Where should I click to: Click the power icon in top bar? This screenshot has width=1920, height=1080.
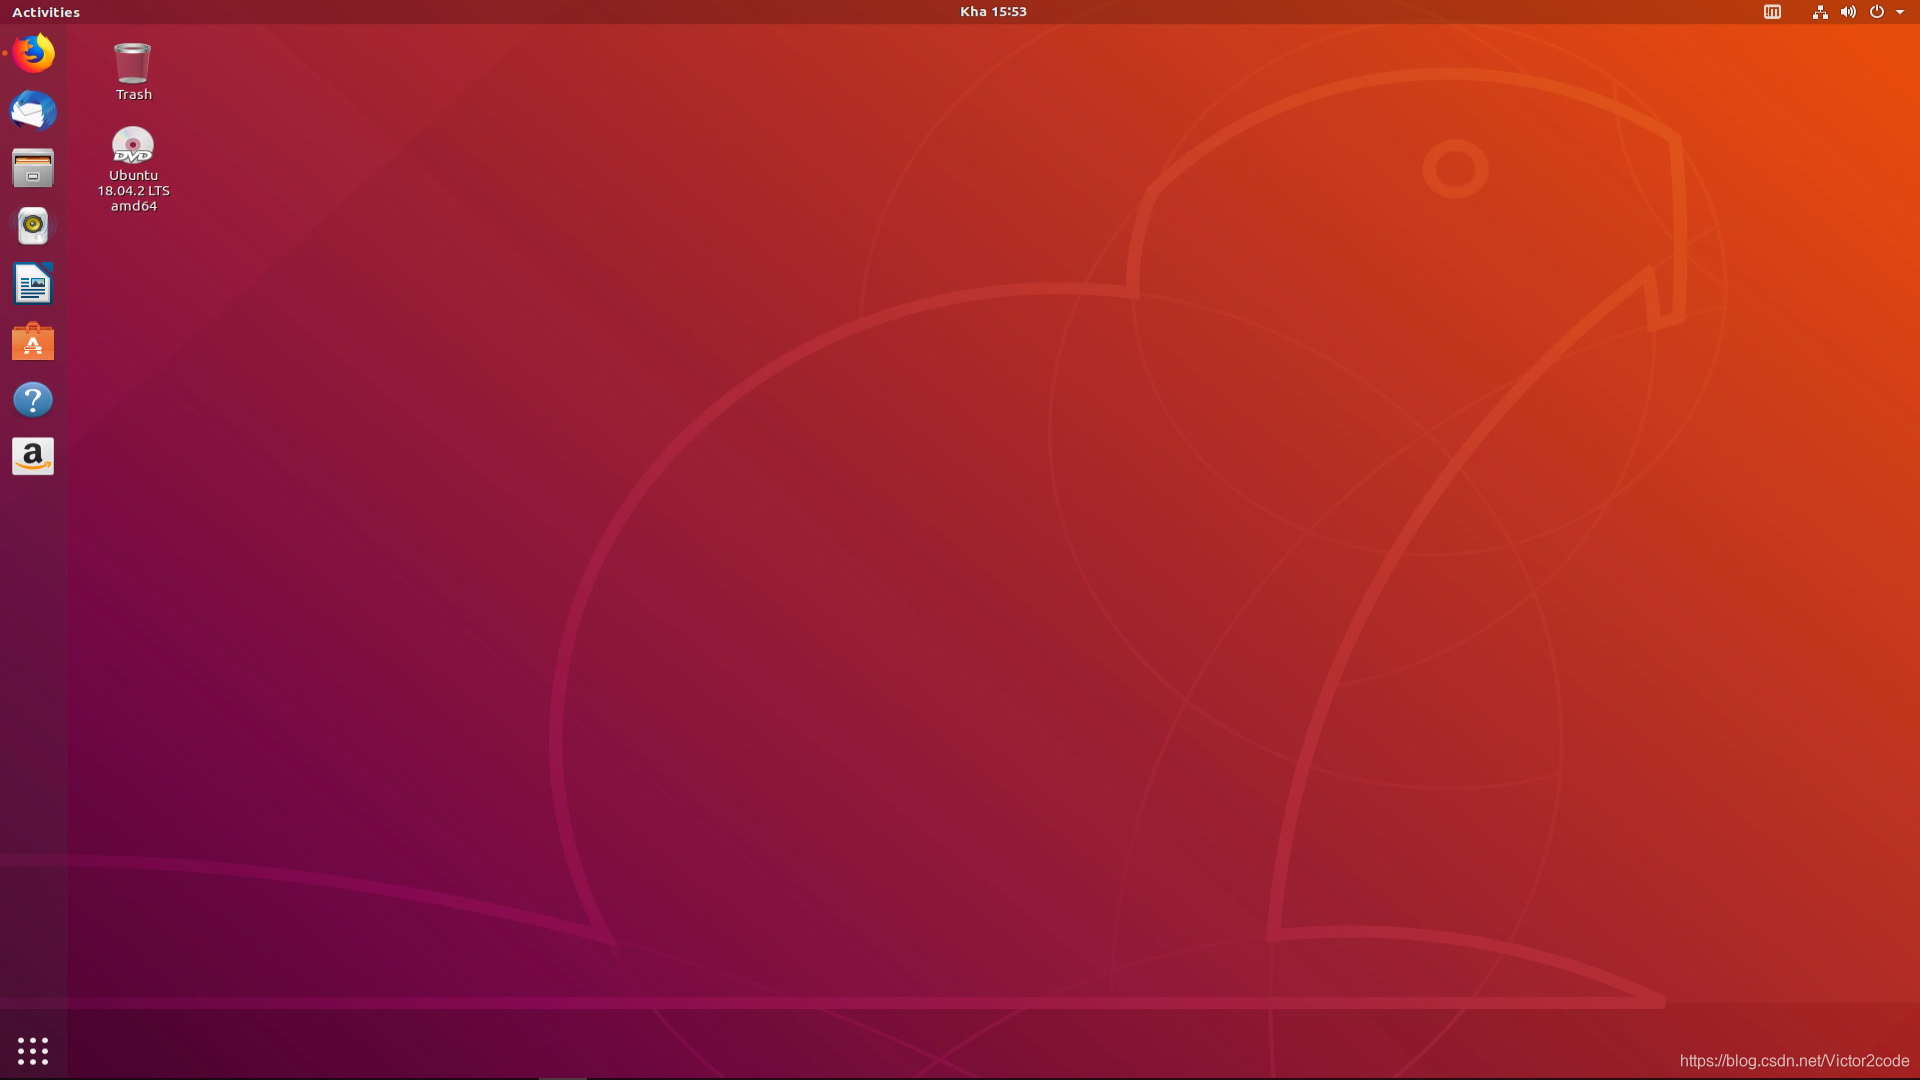coord(1877,12)
